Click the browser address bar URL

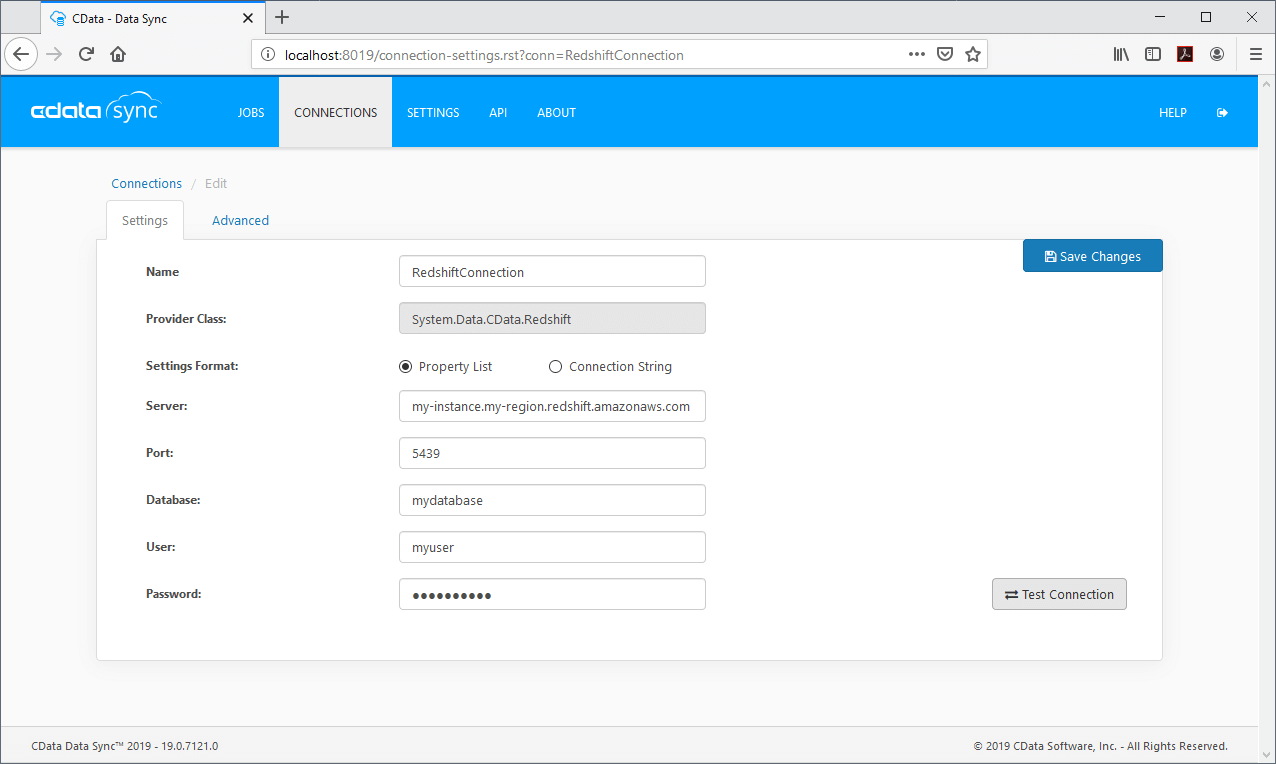485,55
